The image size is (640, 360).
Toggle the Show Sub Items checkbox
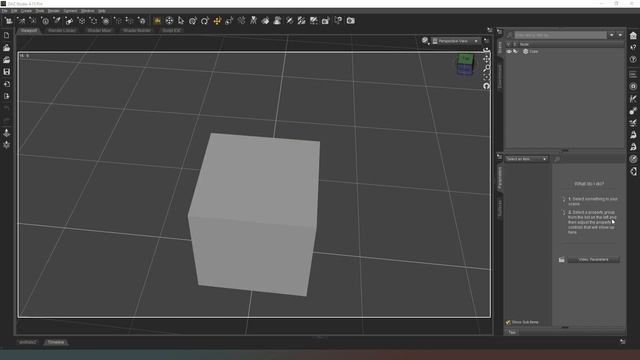(508, 322)
